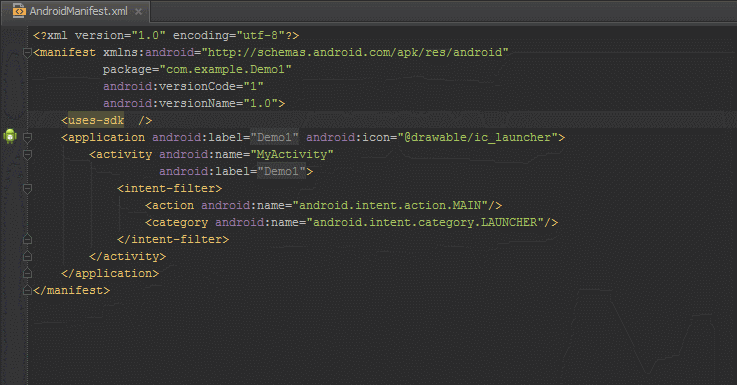
Task: Click the xmlns:android attribute name
Action: pos(149,52)
